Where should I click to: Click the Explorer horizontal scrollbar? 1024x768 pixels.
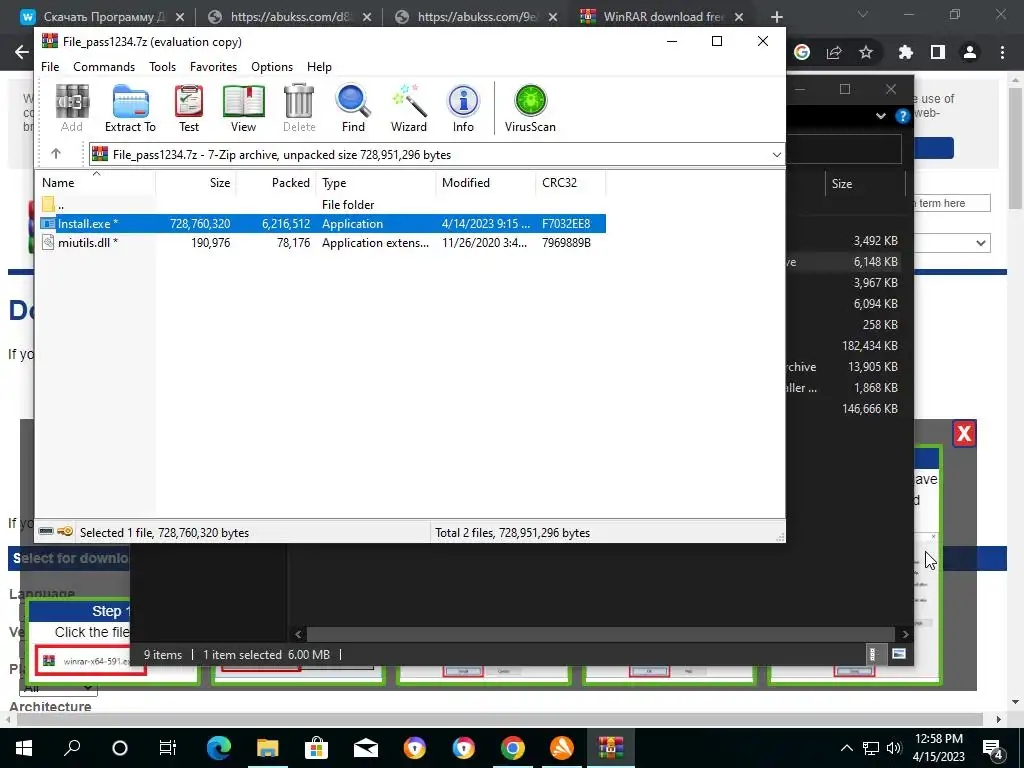tap(601, 633)
